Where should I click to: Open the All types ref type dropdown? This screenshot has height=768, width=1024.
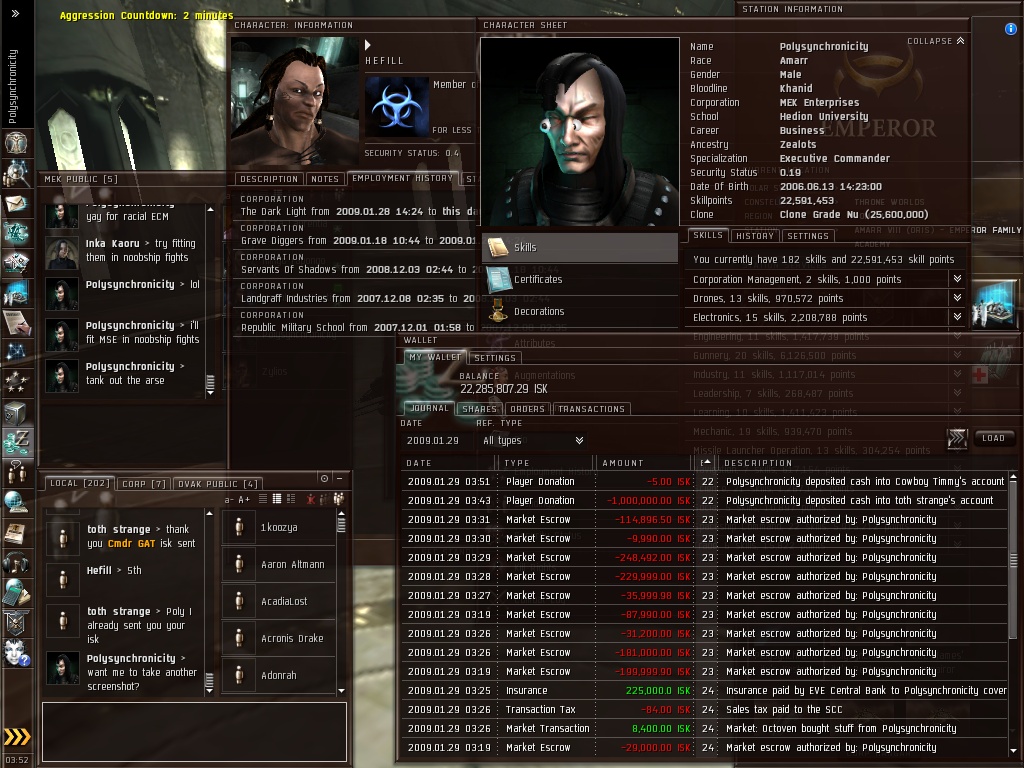point(532,441)
